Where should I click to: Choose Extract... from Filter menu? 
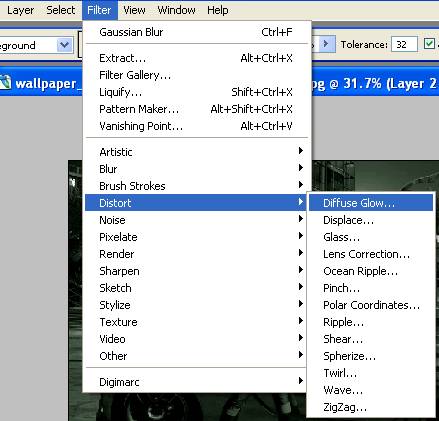(196, 58)
